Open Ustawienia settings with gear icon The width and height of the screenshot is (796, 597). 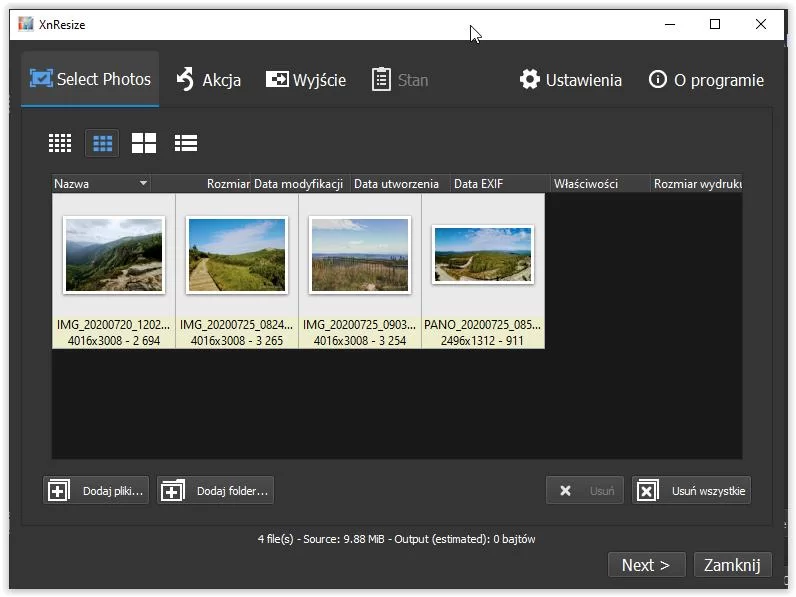click(x=571, y=80)
